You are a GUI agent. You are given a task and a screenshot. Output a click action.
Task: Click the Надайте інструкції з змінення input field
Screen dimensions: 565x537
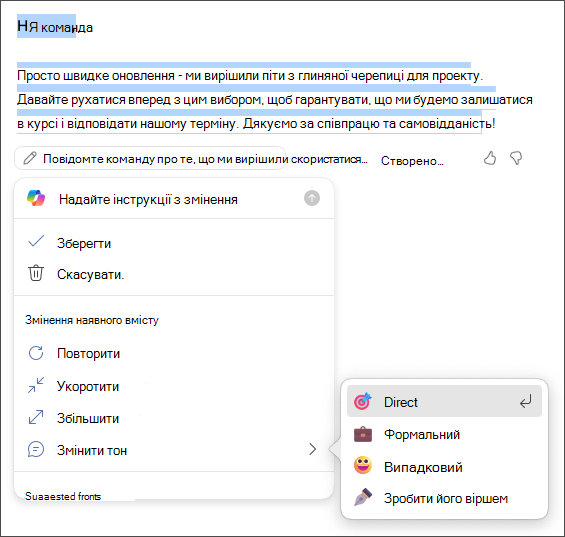click(x=174, y=199)
